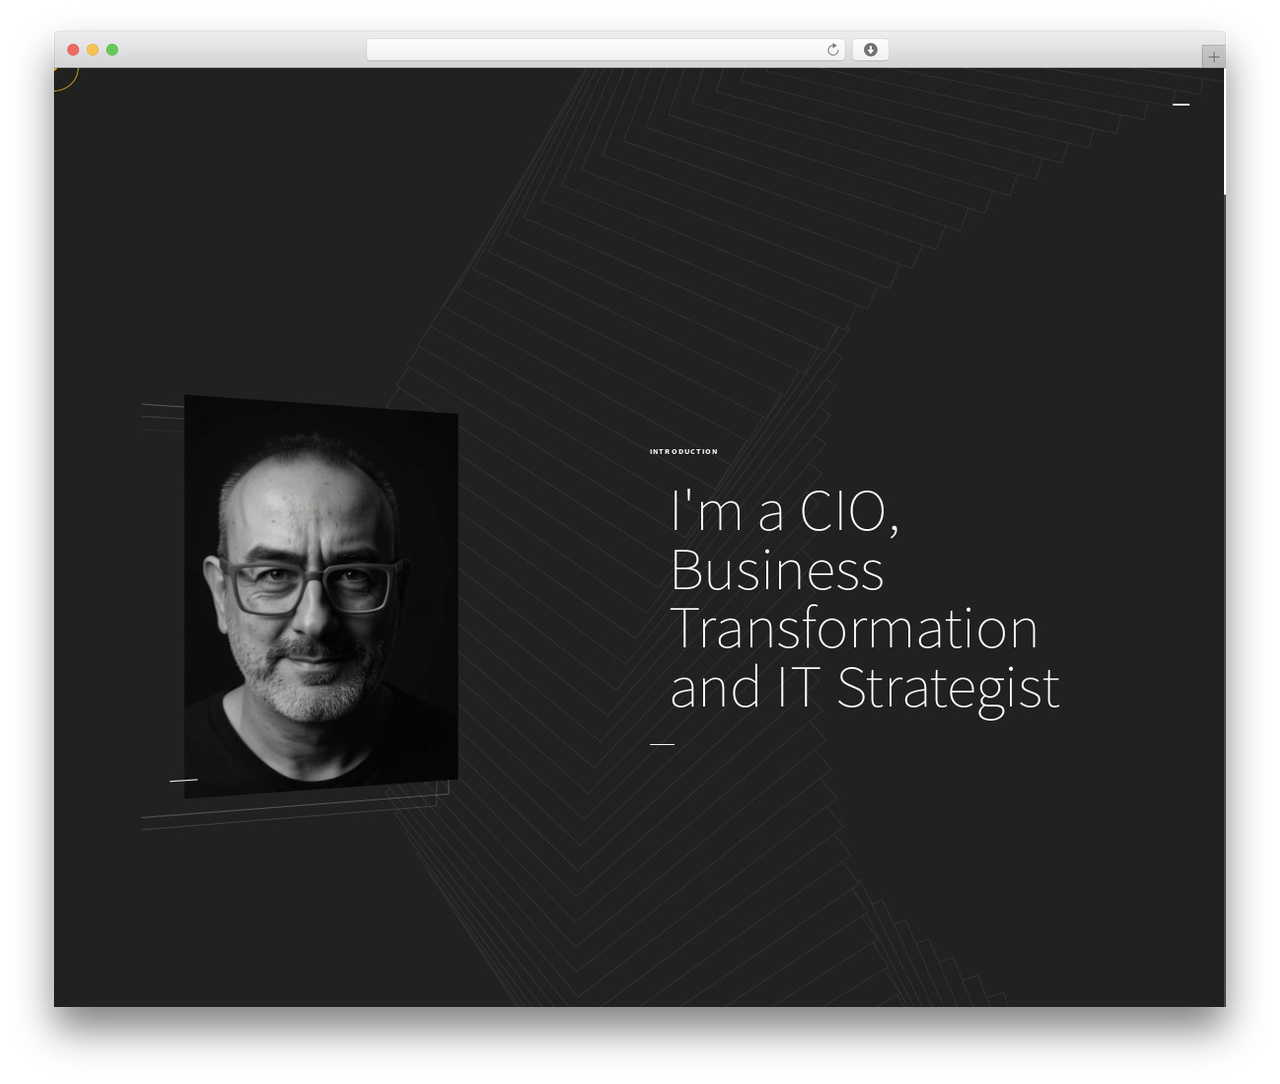Click the portrait photo of the man
Screen dimensions: 1280x1084
pos(321,596)
